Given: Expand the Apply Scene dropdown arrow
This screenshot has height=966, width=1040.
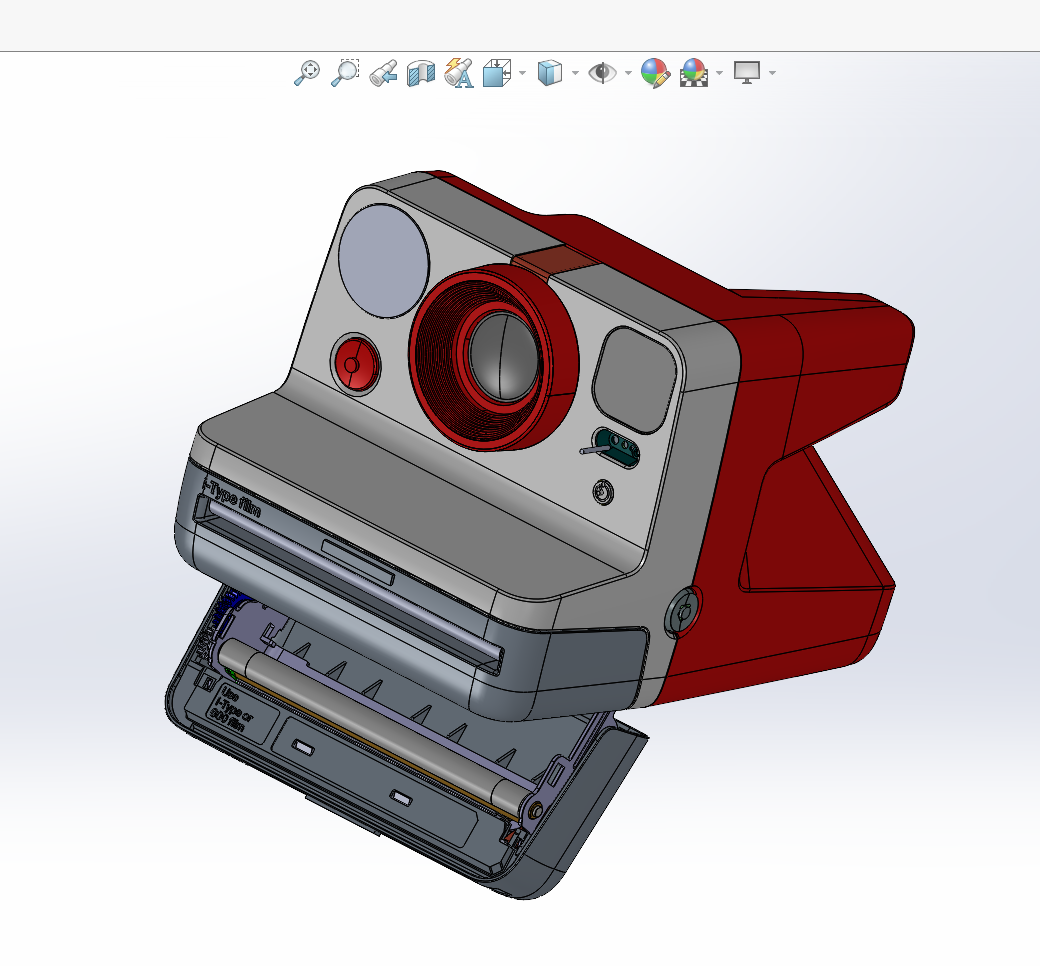Looking at the screenshot, I should (719, 73).
